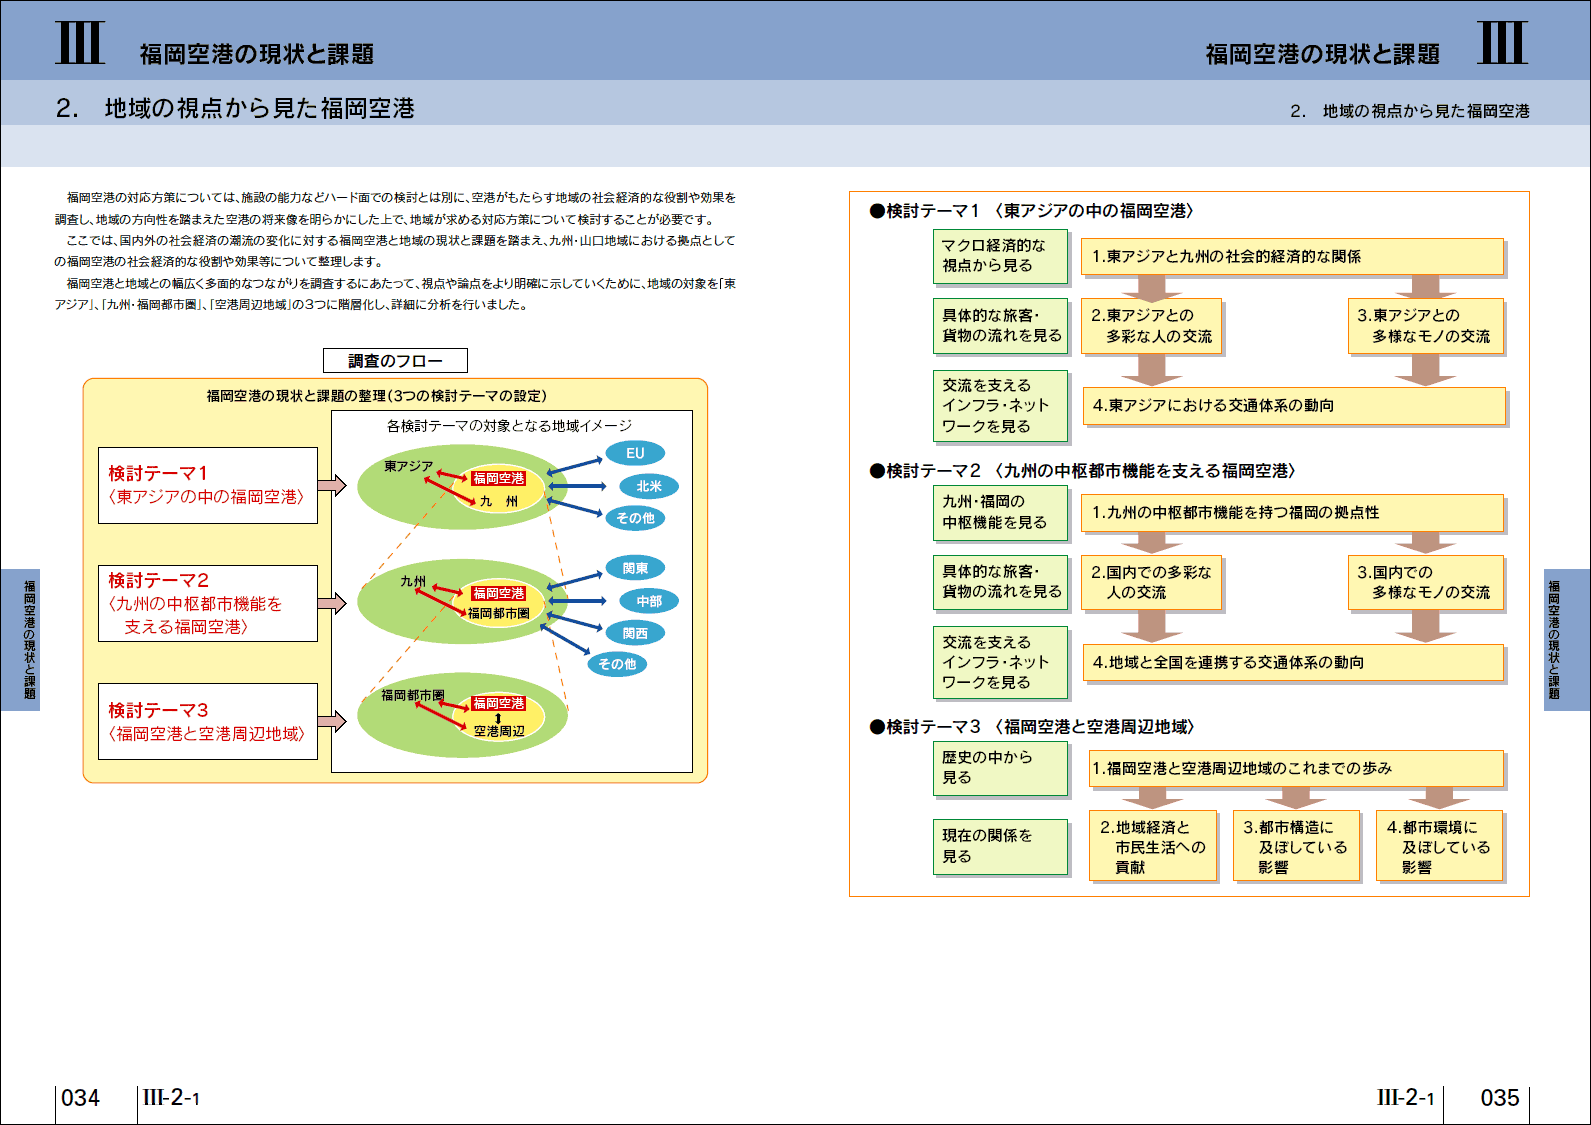The image size is (1591, 1125).
Task: Click the '現在の関係を見る' green box
Action: [1000, 846]
